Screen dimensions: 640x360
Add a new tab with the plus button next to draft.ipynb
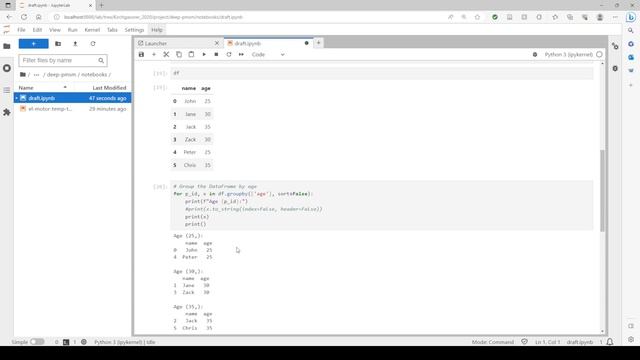pos(318,43)
